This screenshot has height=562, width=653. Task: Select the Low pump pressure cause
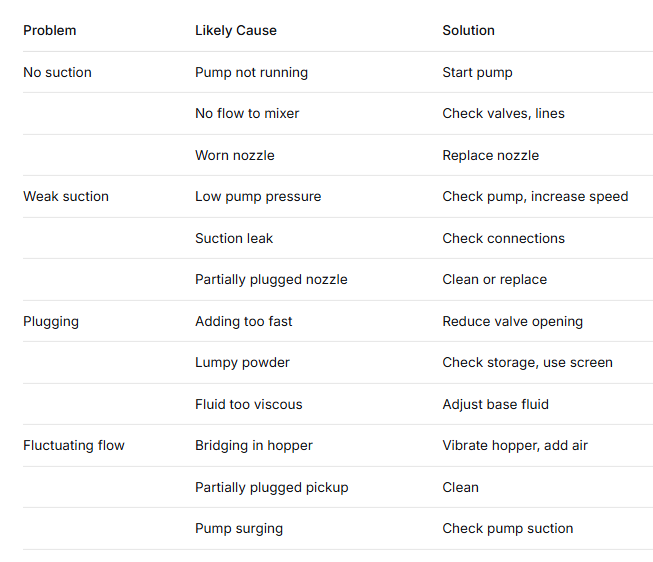(258, 196)
